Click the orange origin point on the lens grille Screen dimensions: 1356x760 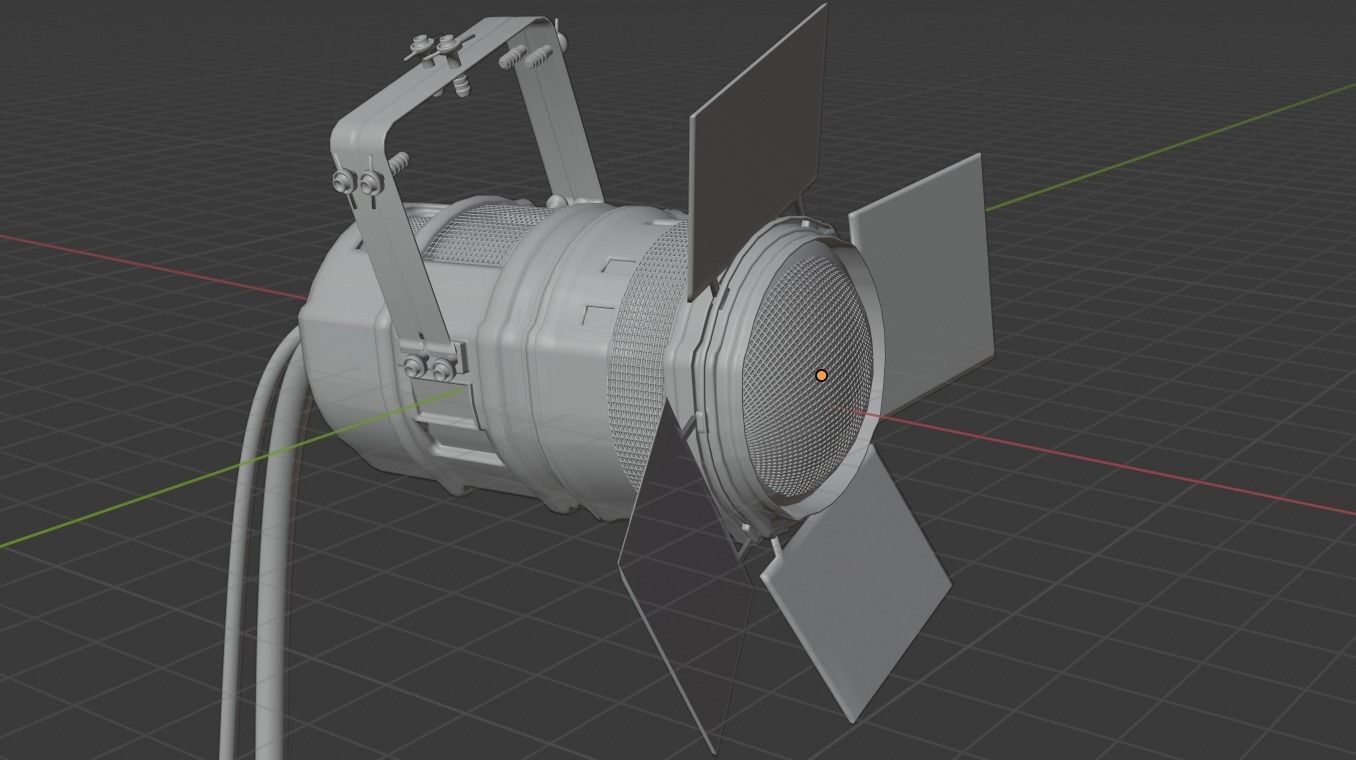click(x=822, y=376)
